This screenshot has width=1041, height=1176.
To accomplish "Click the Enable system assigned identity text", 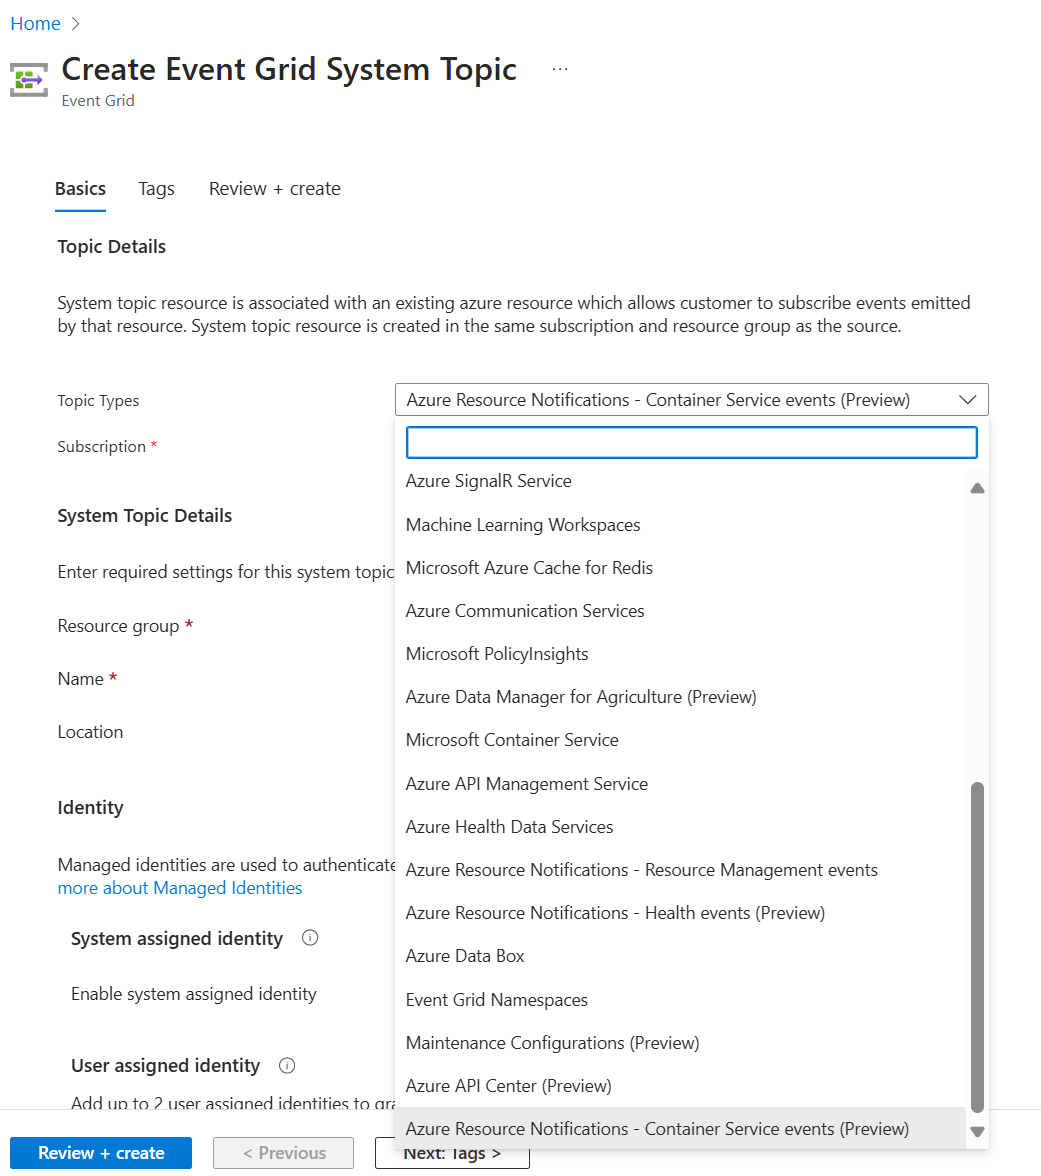I will click(x=194, y=994).
